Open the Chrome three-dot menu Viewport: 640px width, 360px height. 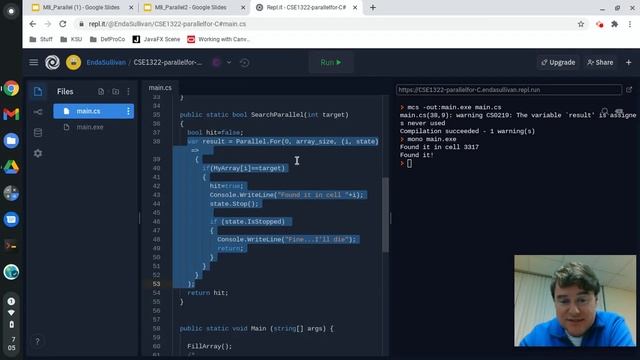coord(630,24)
